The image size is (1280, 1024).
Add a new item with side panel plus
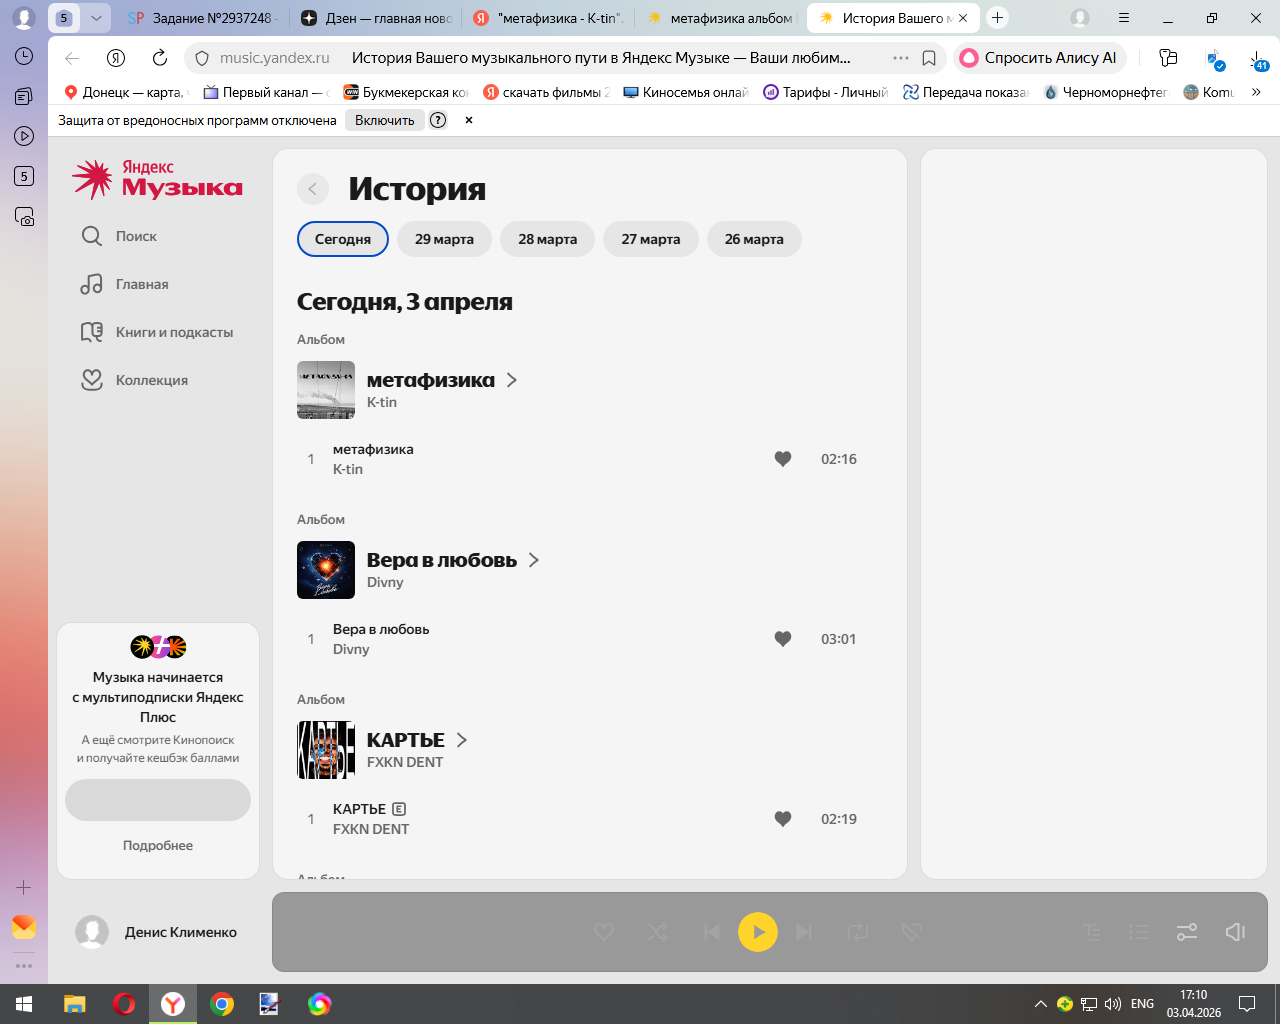(x=24, y=887)
